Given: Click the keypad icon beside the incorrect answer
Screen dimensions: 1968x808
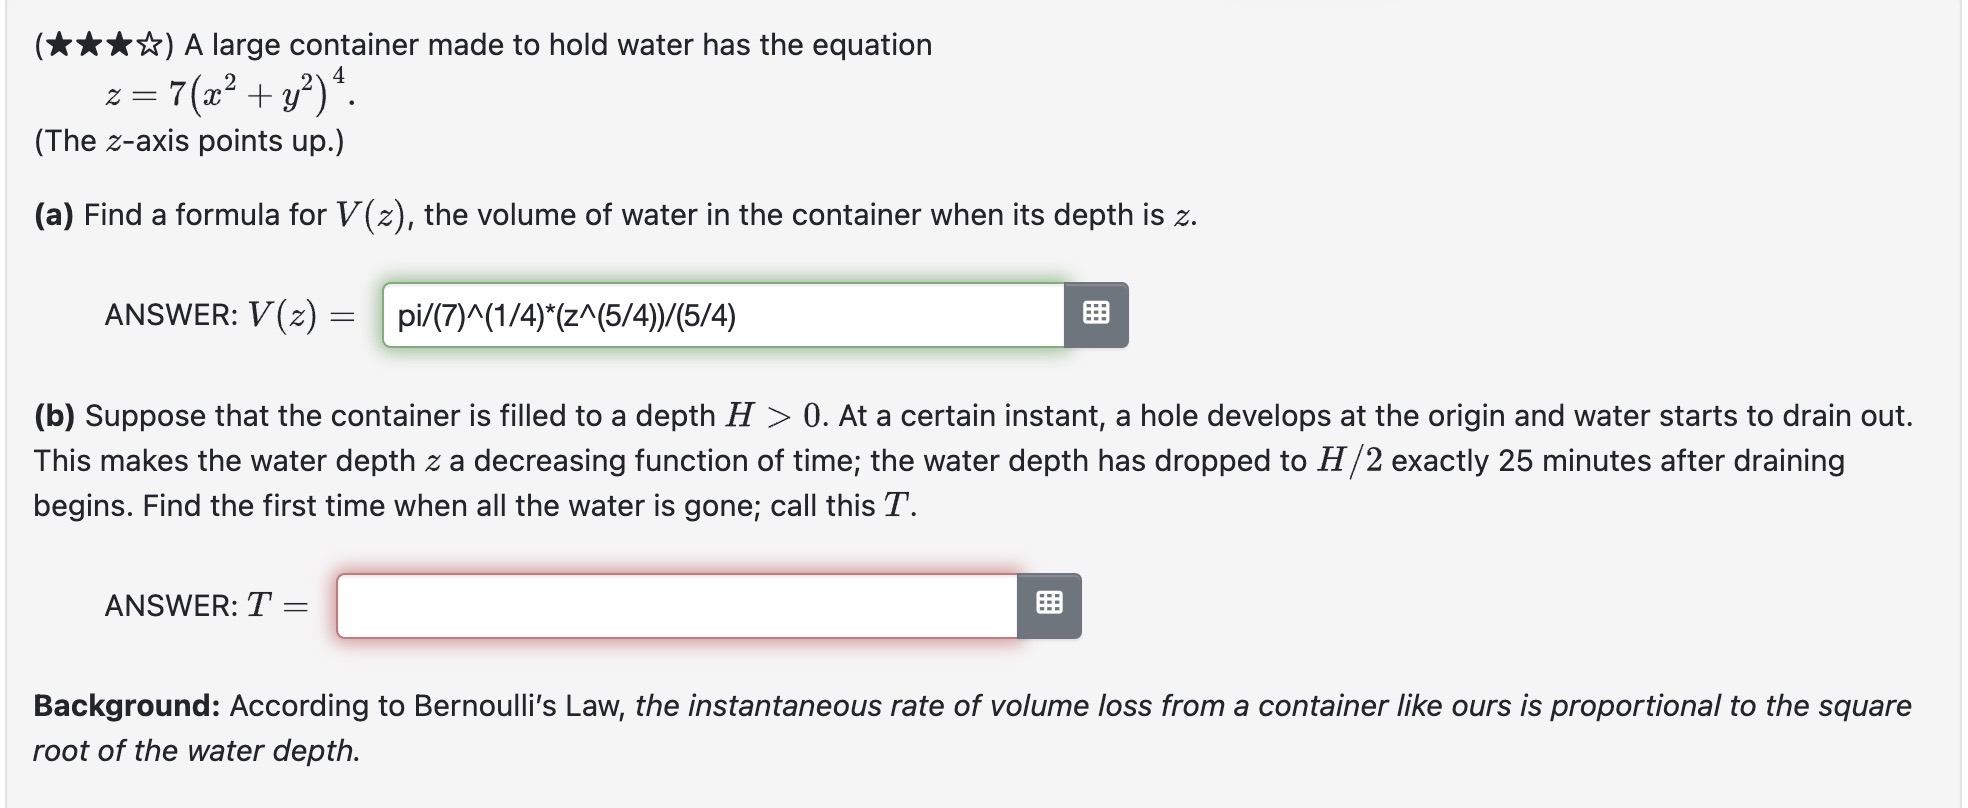Looking at the screenshot, I should coord(1048,604).
